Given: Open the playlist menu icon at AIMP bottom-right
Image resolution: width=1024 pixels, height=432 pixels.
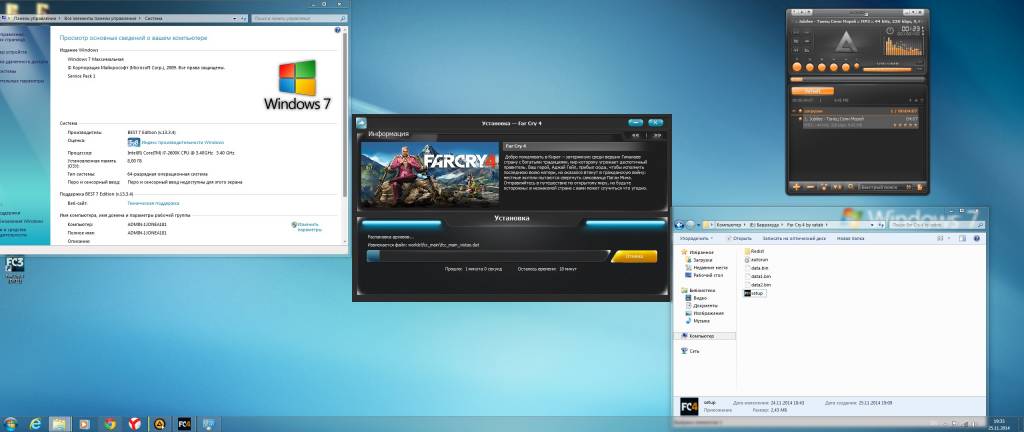Looking at the screenshot, I should tap(920, 187).
